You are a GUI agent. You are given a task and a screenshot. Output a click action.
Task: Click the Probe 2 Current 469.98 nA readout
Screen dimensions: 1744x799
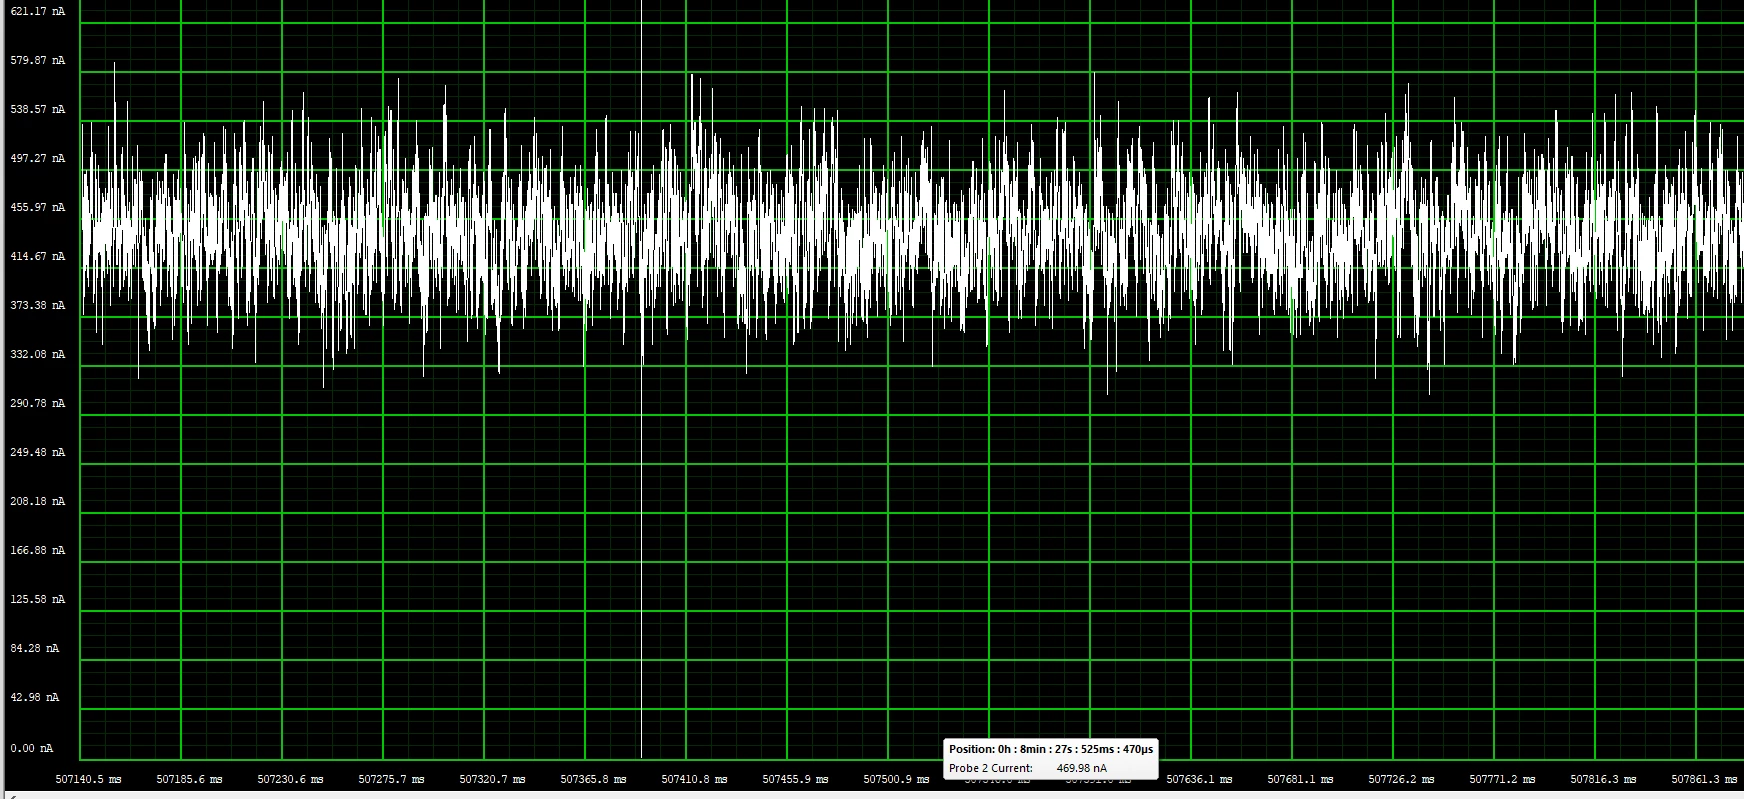click(1028, 768)
